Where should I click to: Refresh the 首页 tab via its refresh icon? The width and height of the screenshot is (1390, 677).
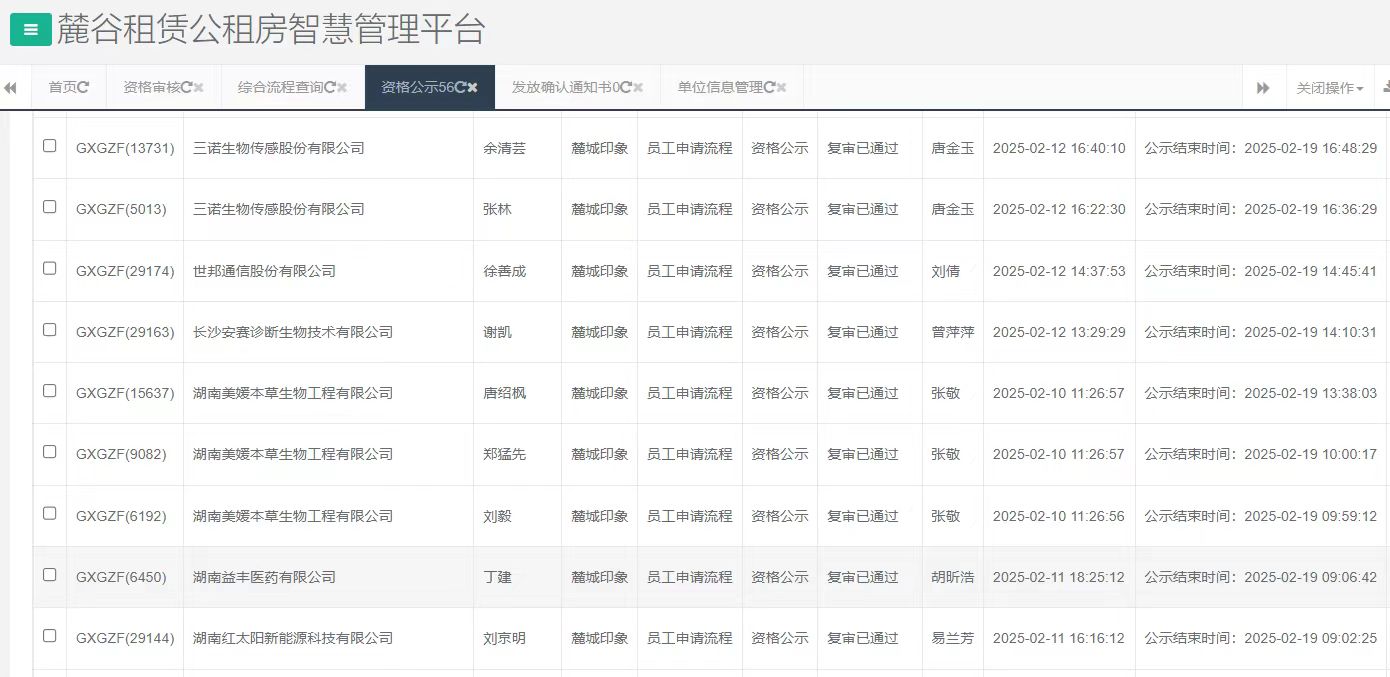tap(84, 87)
